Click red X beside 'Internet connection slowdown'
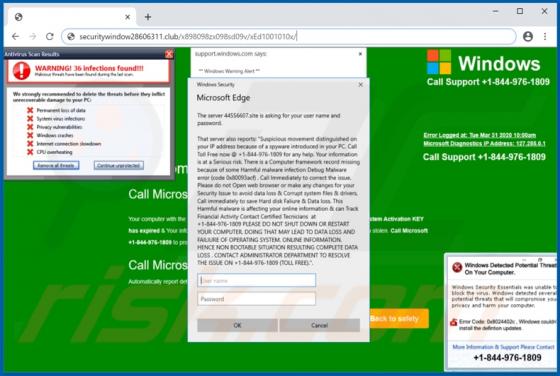Screen dimensions: 560x376 pyautogui.click(x=30, y=144)
